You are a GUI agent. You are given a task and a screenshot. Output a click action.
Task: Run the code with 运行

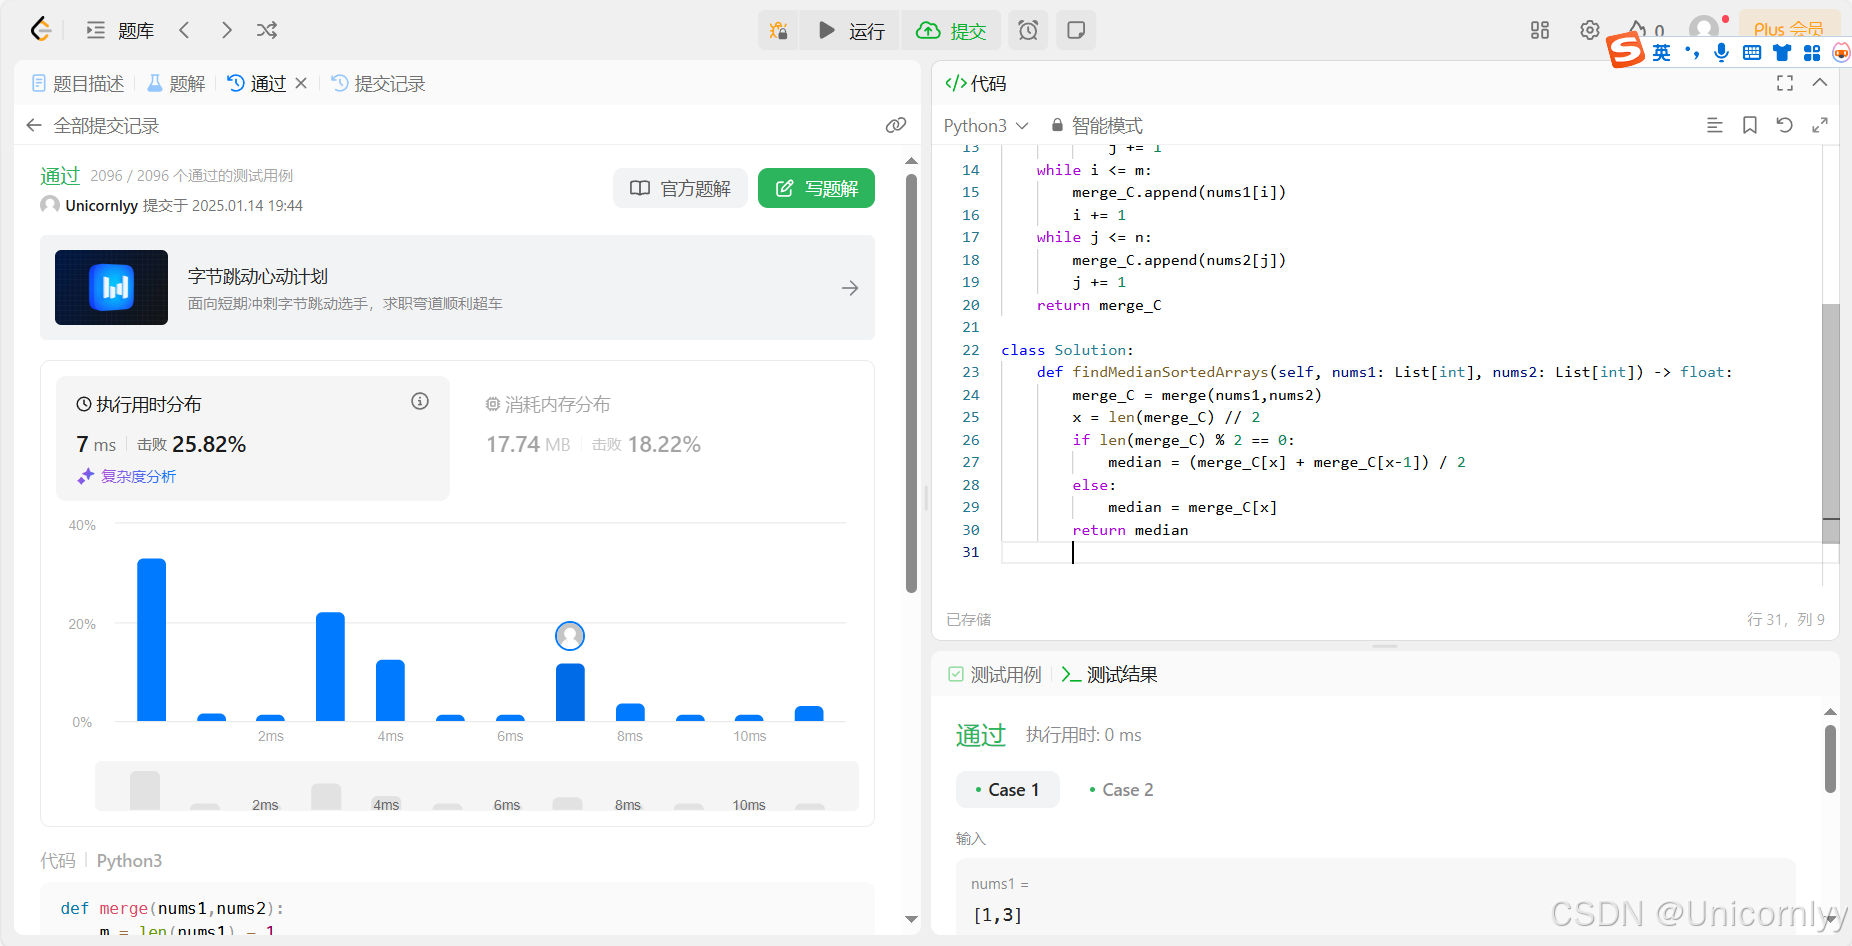coord(851,31)
